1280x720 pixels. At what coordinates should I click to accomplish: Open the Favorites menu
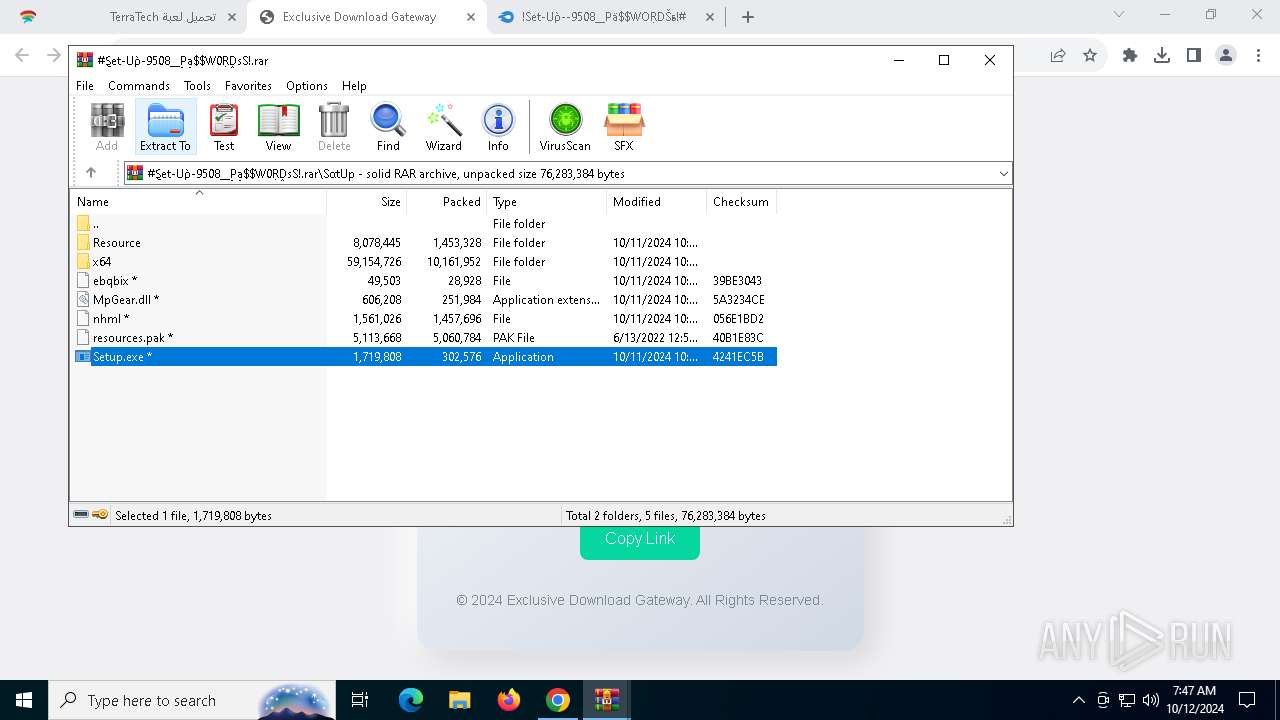pyautogui.click(x=248, y=86)
